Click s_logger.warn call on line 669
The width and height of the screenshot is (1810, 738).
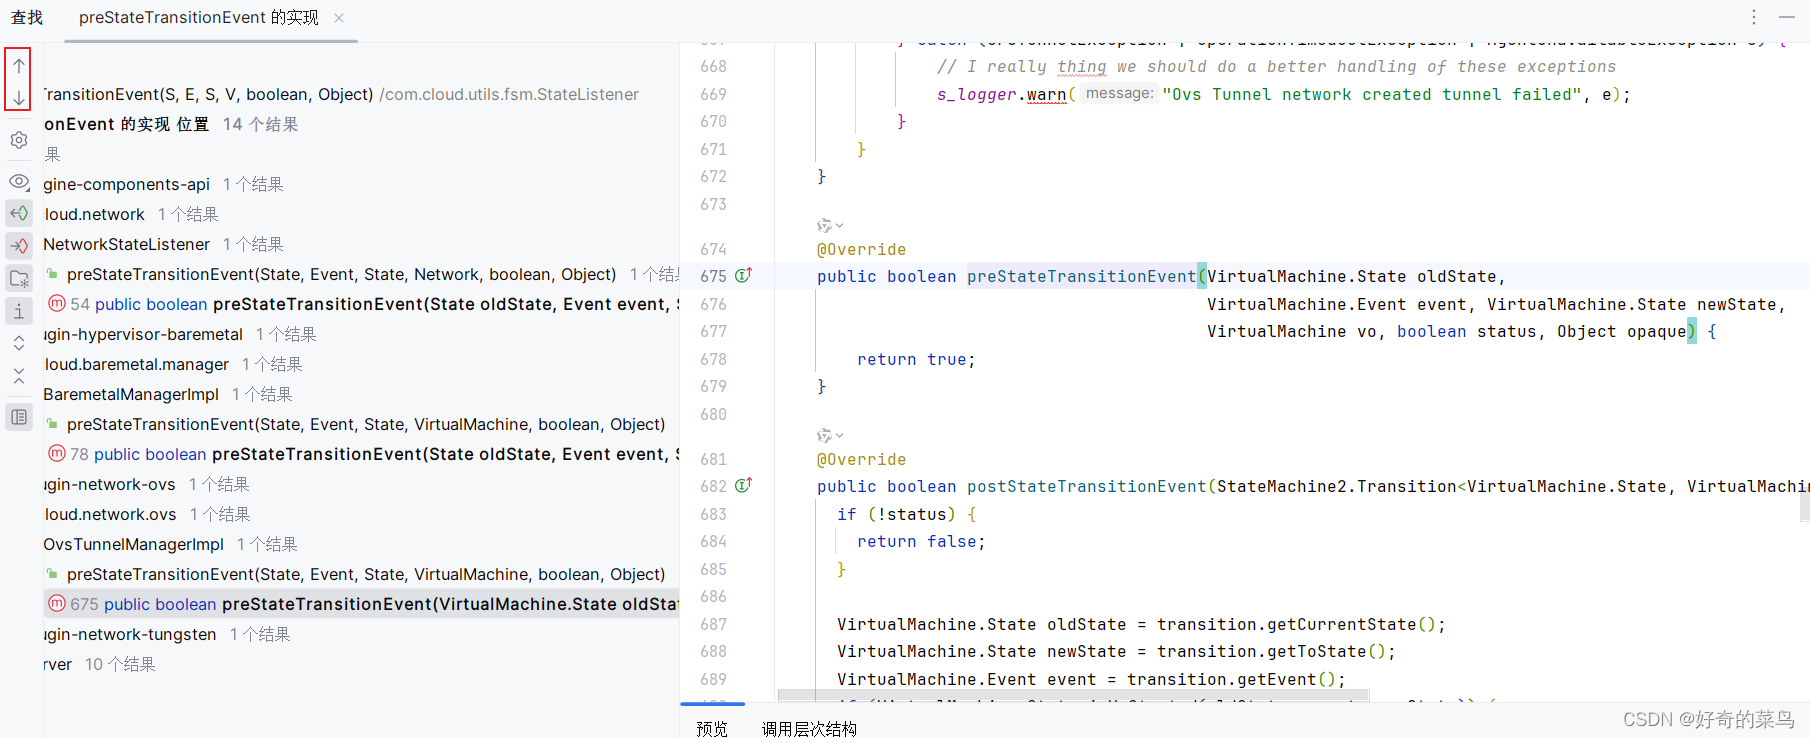click(x=1001, y=94)
